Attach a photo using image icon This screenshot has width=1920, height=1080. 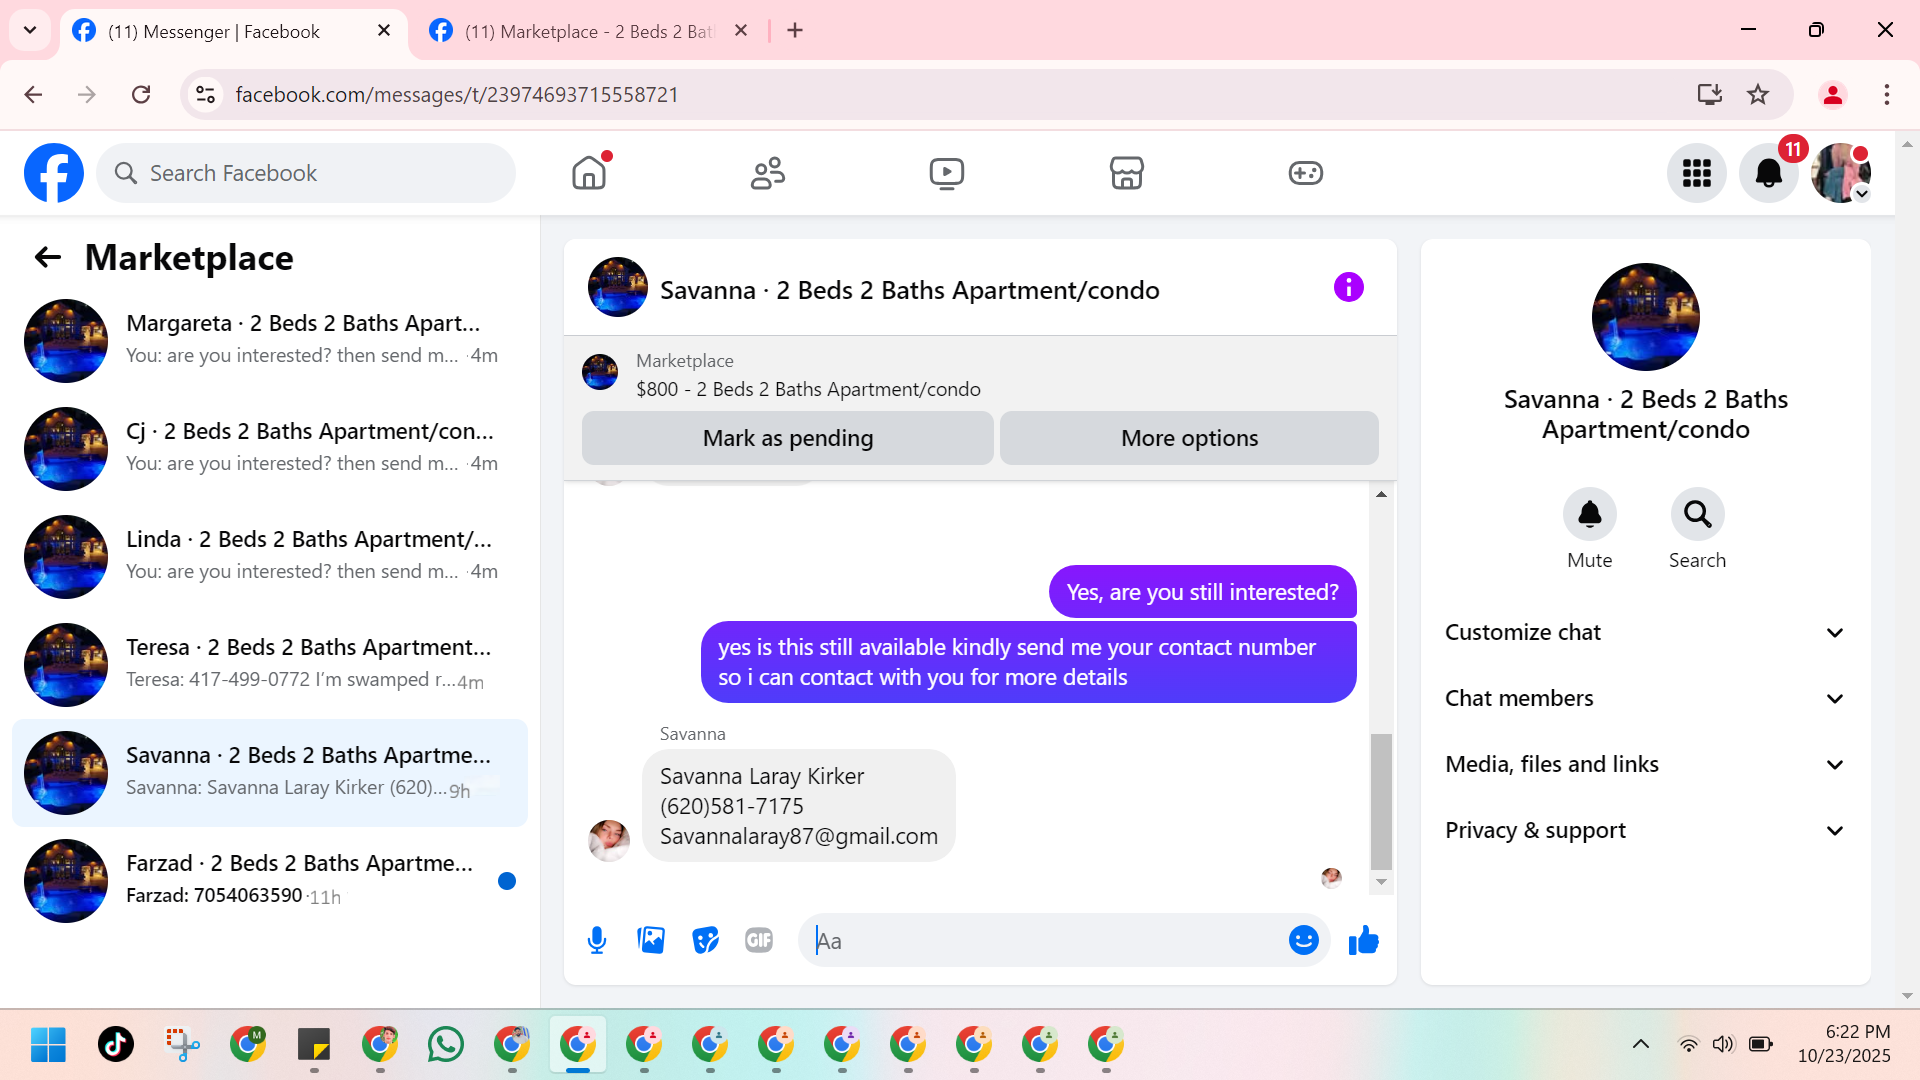pos(651,940)
